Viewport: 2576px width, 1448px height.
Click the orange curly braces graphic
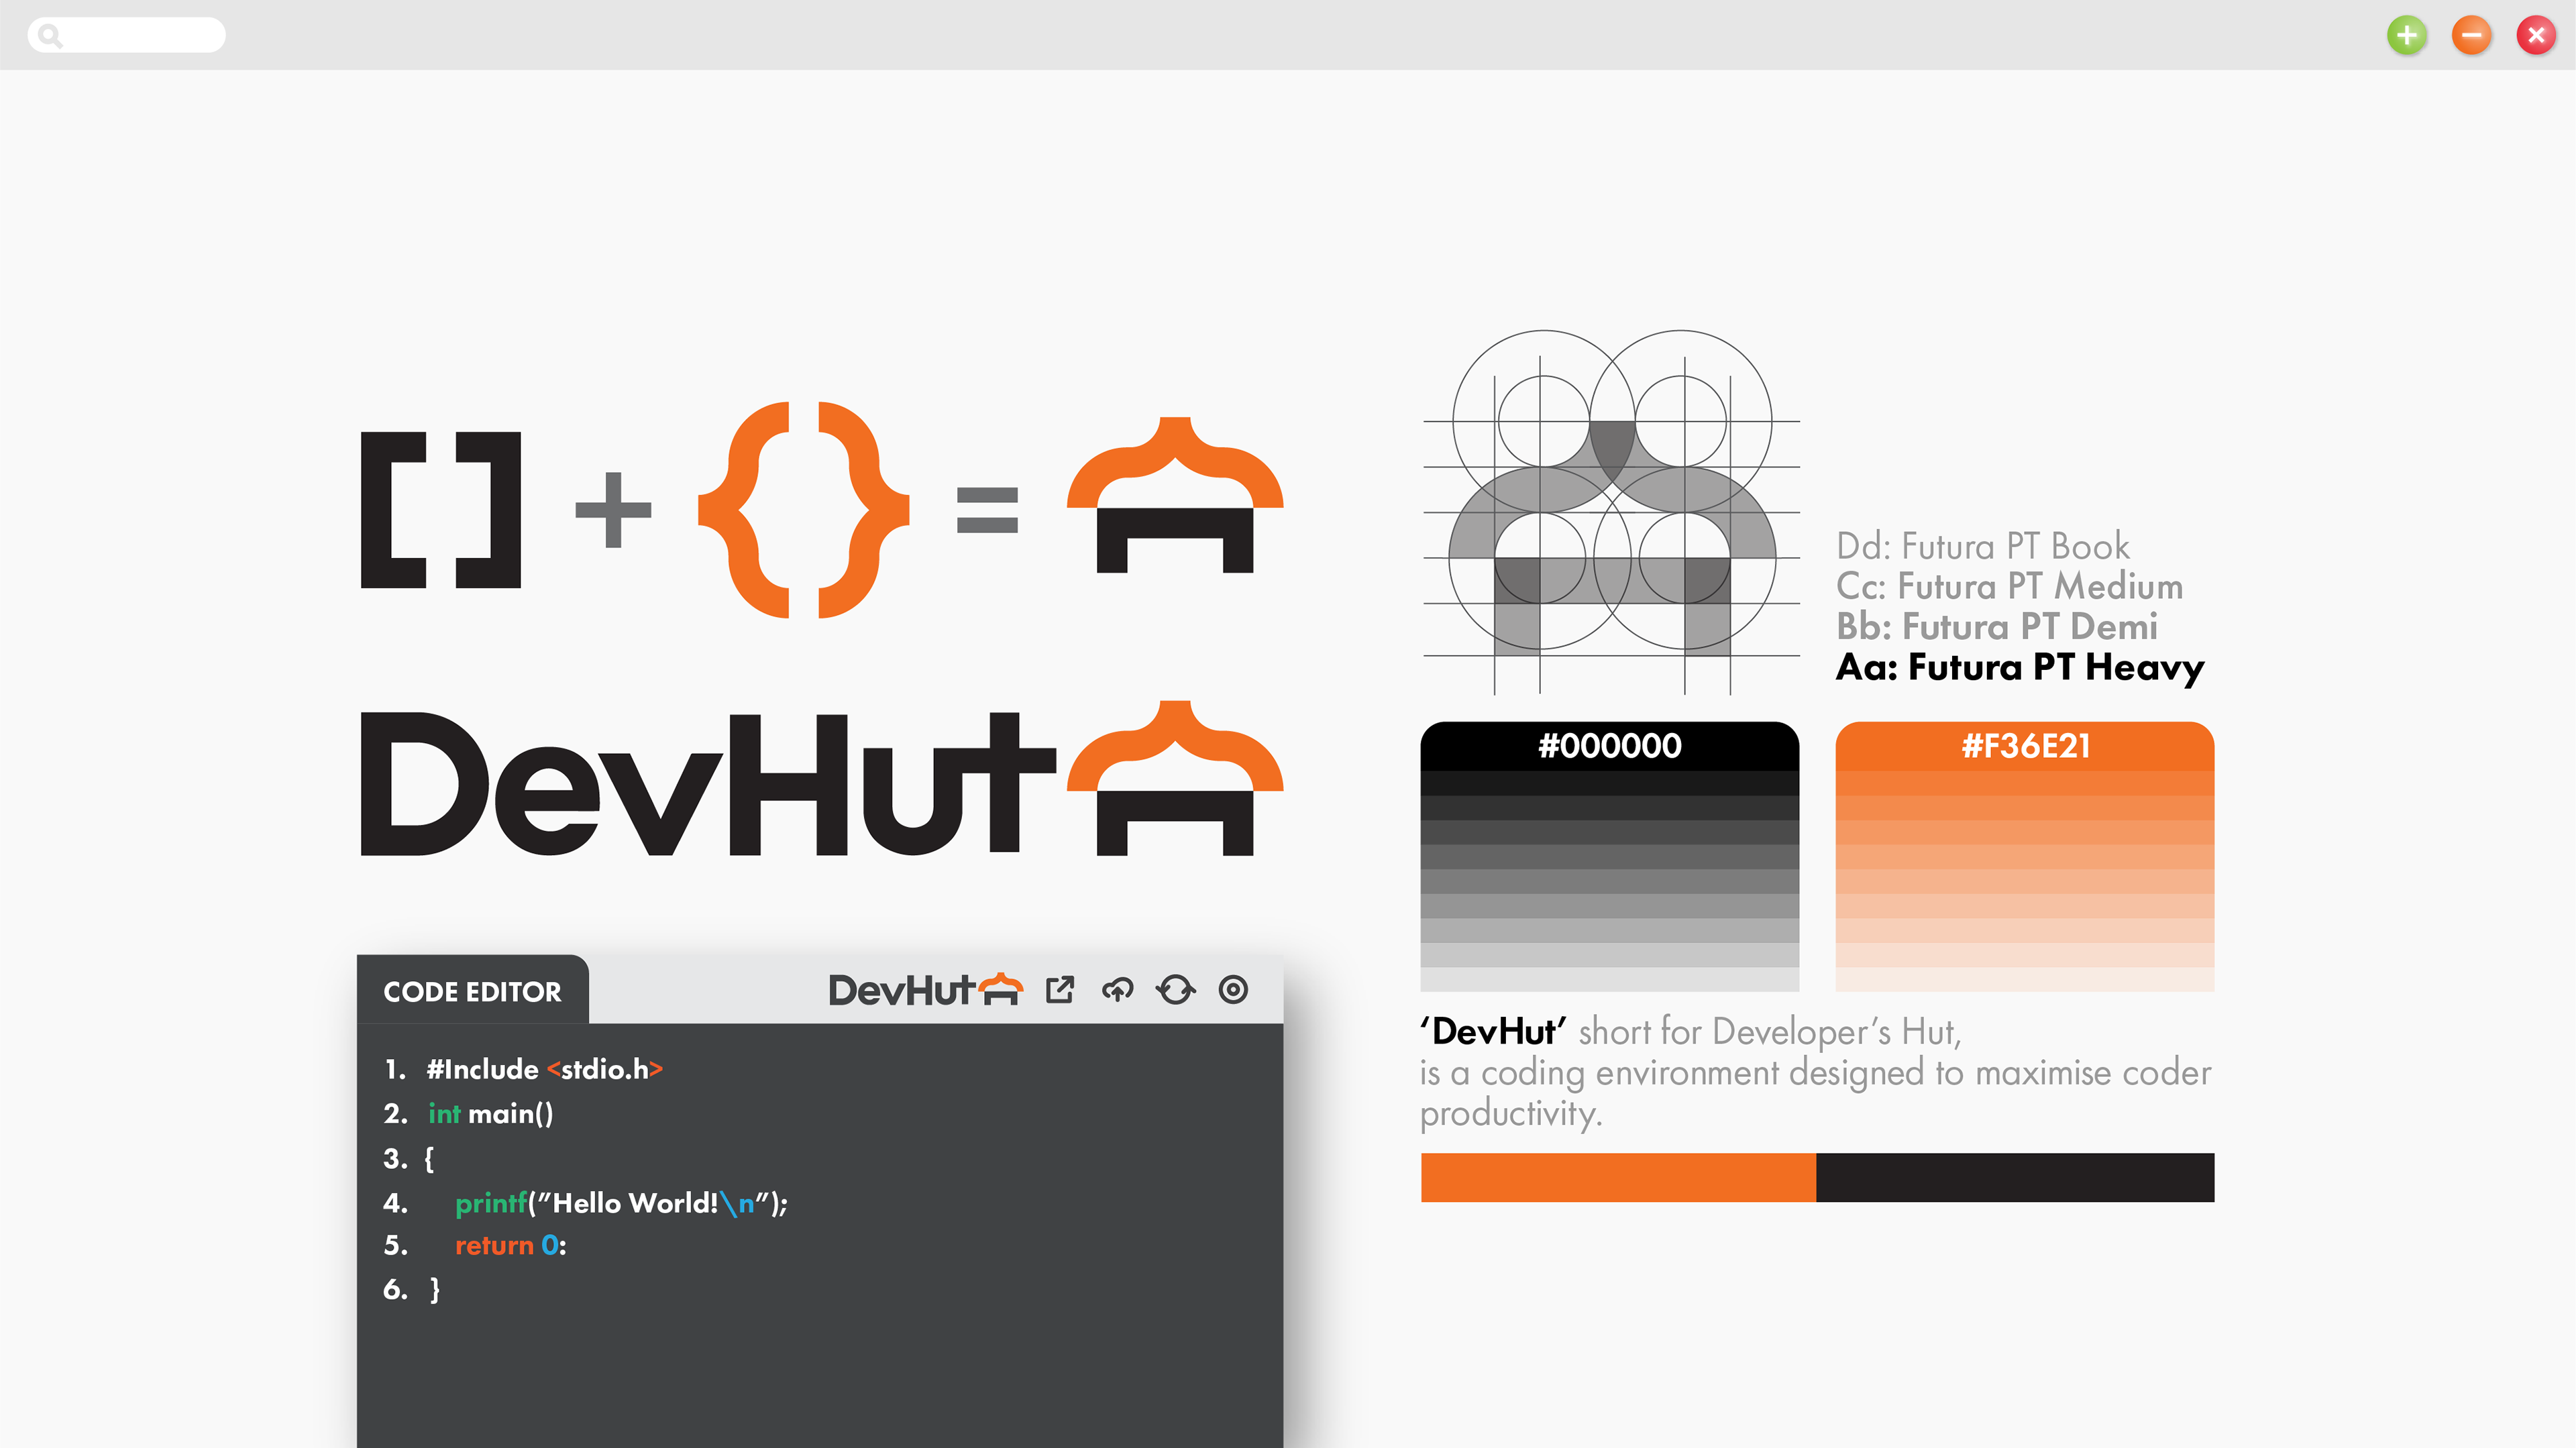[803, 510]
